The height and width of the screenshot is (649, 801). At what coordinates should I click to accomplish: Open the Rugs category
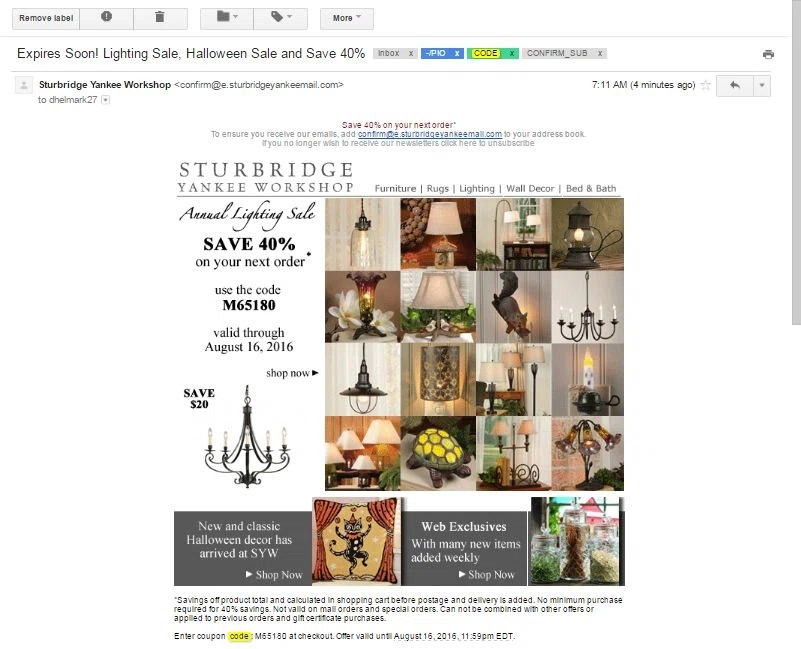click(x=438, y=189)
